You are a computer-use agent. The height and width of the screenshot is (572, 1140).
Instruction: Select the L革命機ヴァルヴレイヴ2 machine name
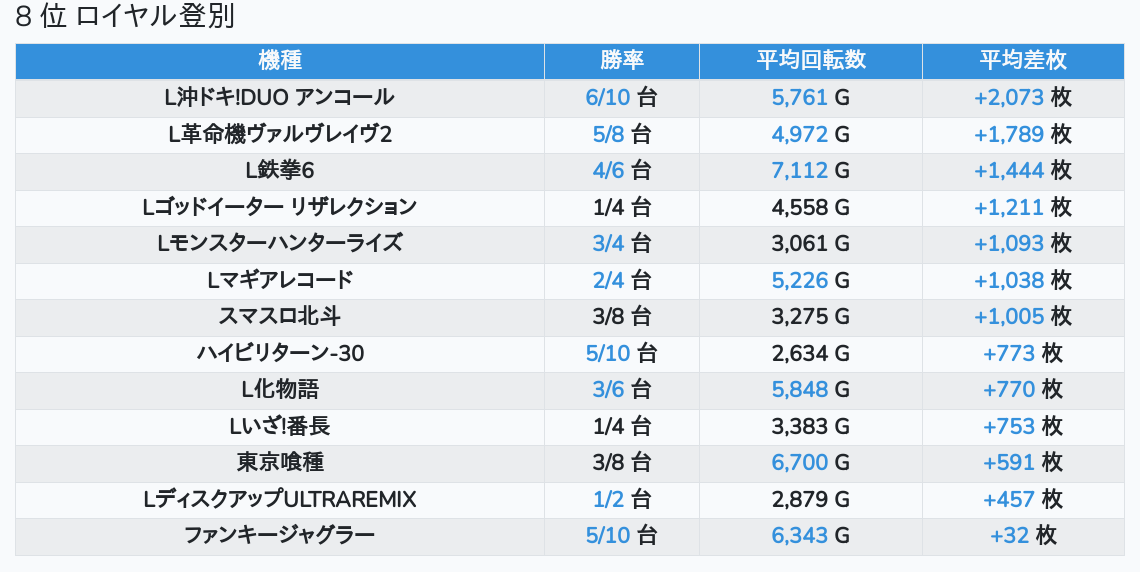coord(279,134)
